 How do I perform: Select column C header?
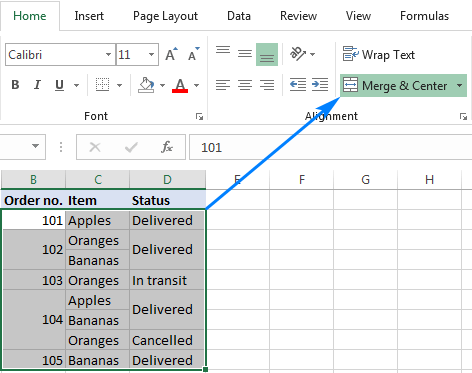pos(98,180)
